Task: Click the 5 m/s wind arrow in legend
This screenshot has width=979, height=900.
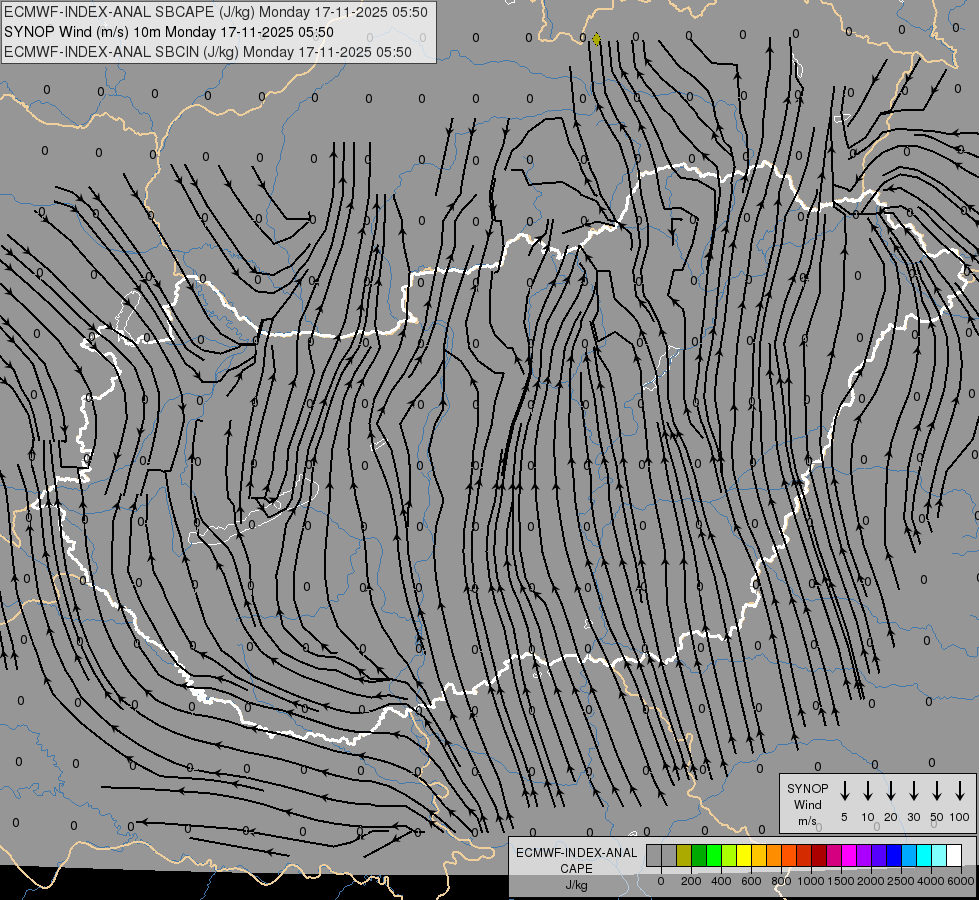Action: tap(844, 790)
